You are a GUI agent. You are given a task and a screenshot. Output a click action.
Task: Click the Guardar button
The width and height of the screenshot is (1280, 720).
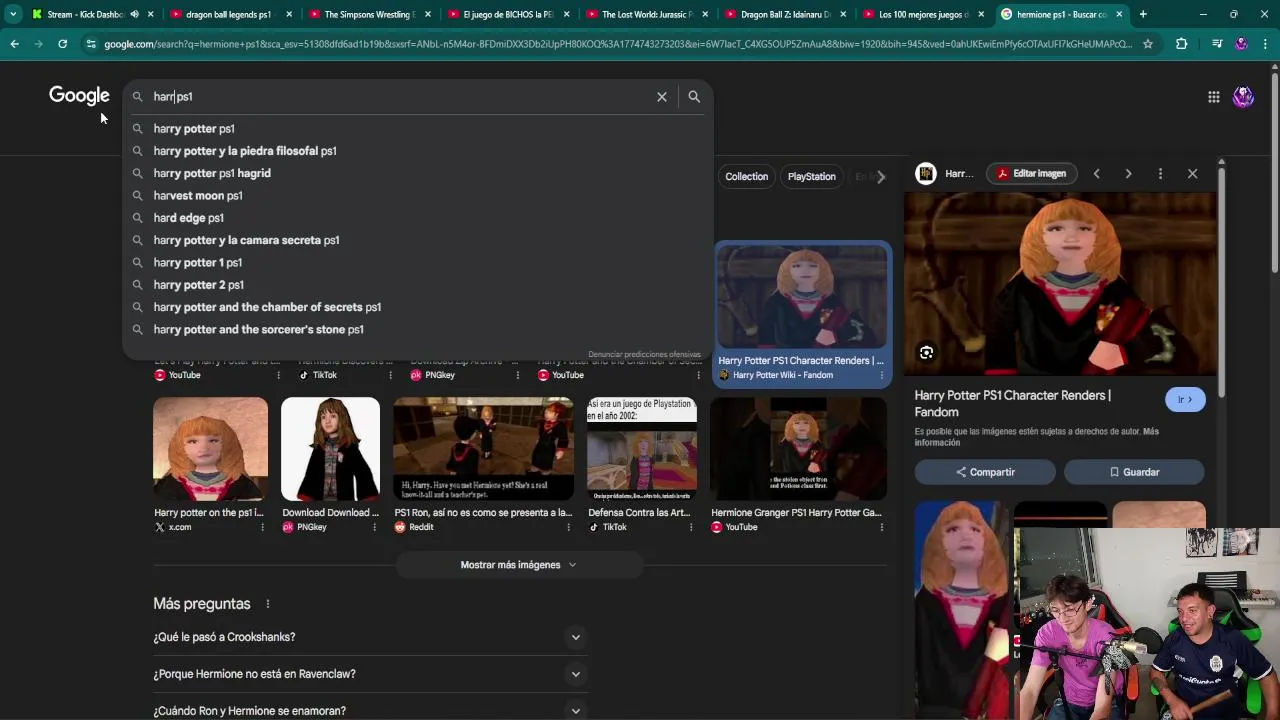(1134, 472)
